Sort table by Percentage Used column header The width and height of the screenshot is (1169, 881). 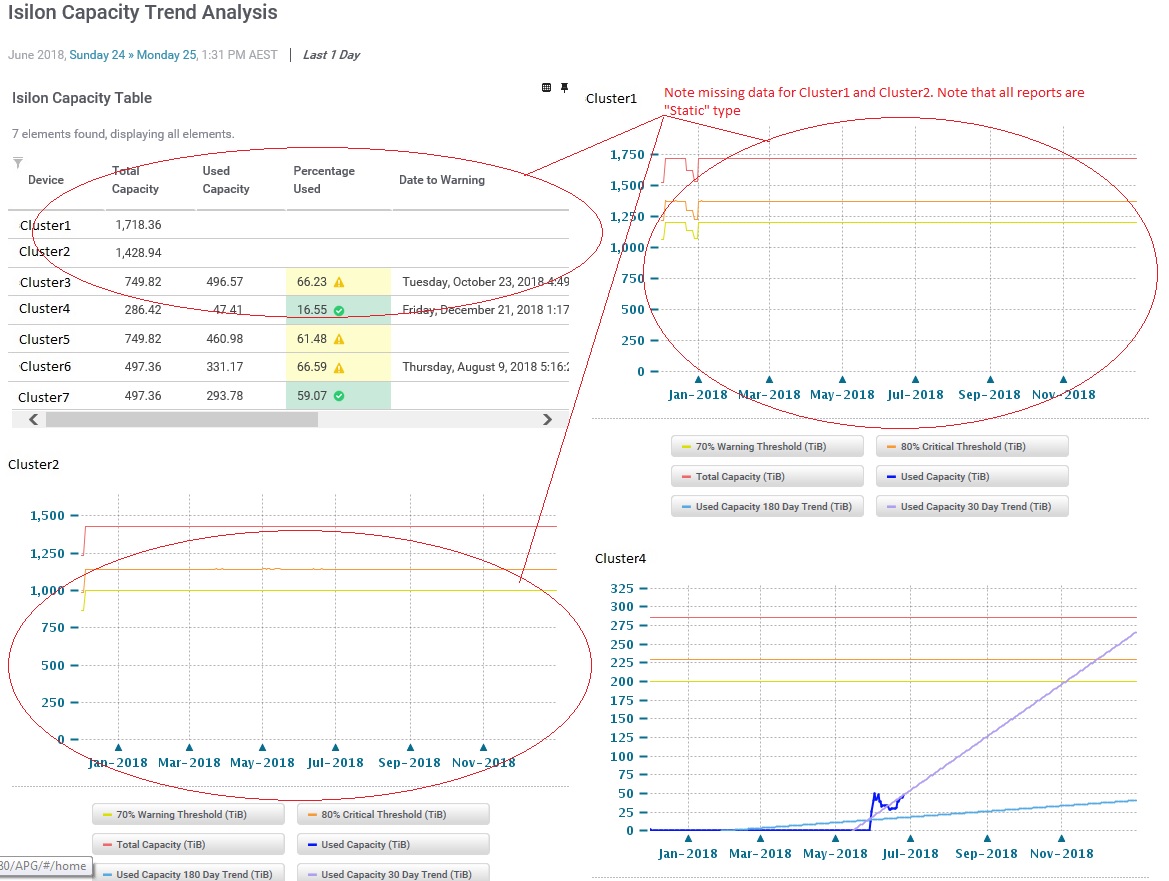coord(323,180)
